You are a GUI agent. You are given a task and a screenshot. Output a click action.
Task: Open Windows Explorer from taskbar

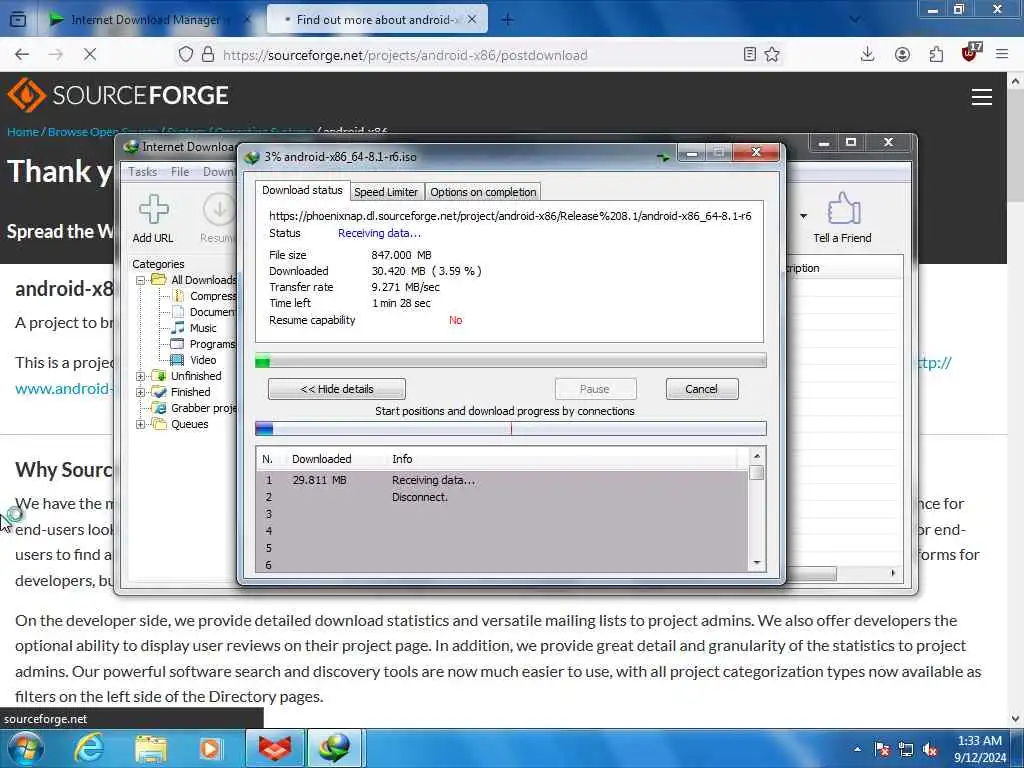[151, 748]
